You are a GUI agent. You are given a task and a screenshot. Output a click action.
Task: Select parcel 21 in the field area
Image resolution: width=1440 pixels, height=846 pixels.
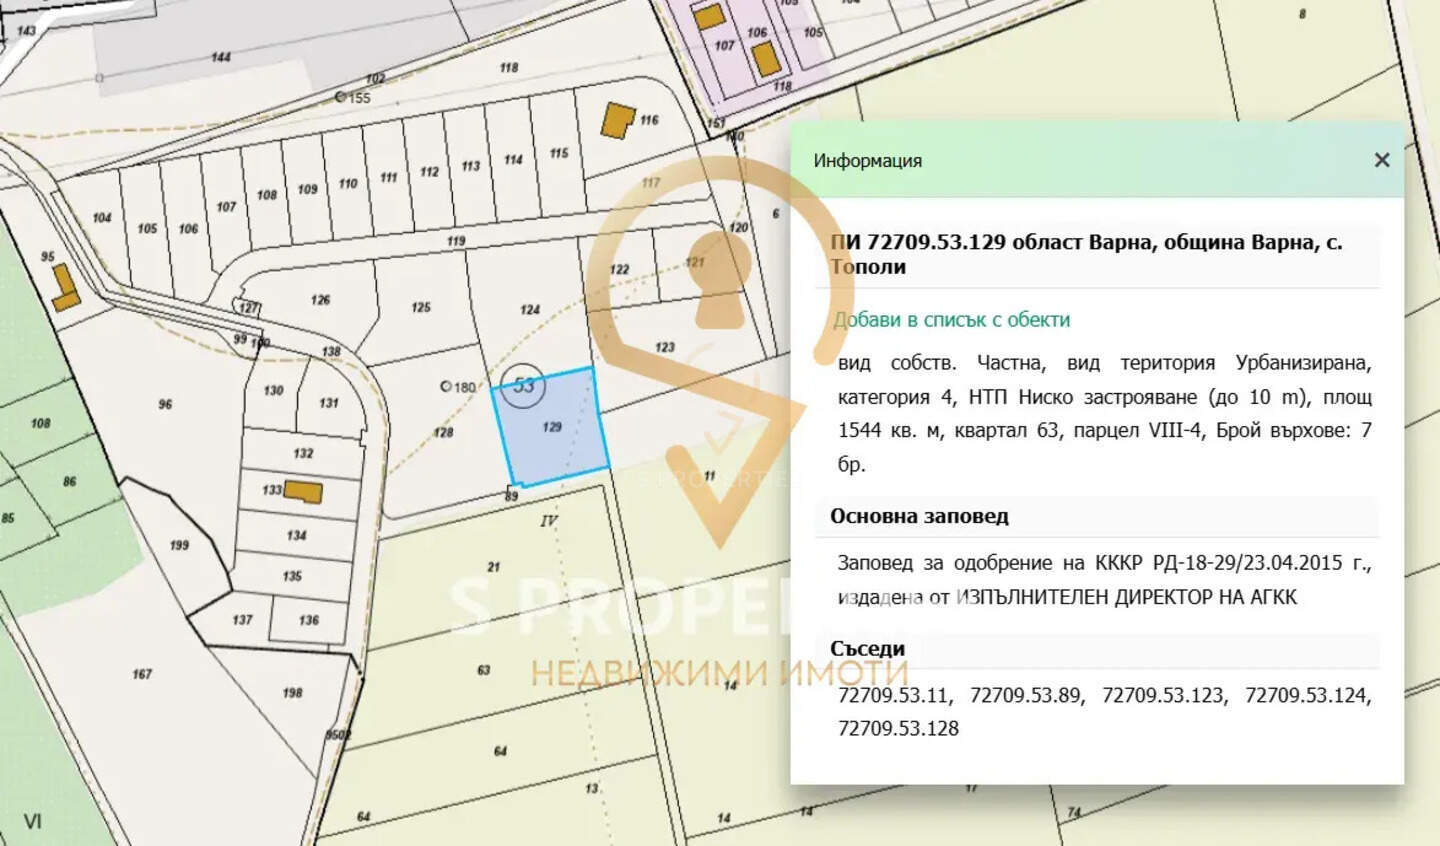coord(493,567)
